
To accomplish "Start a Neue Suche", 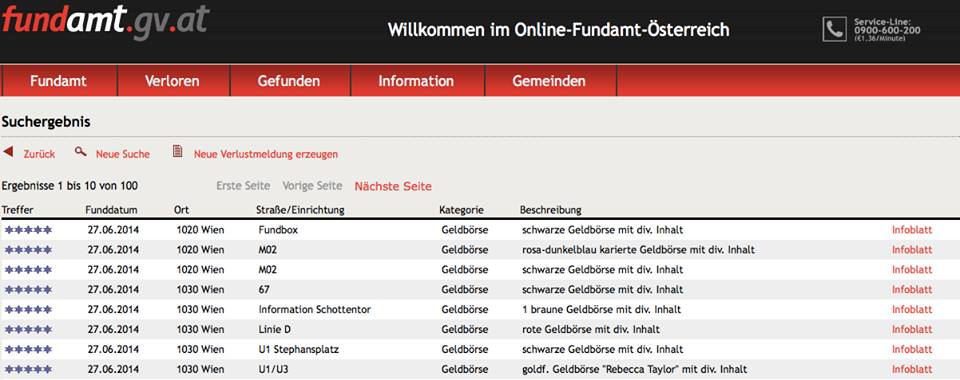I will click(122, 154).
